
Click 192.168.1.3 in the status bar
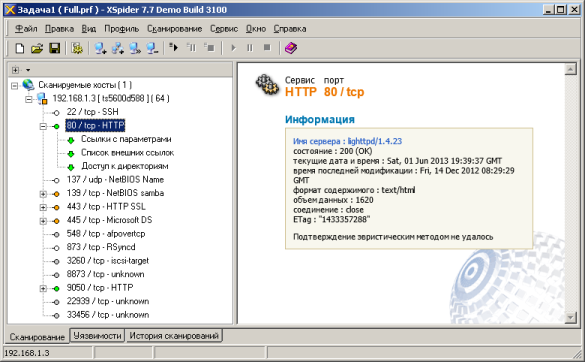(27, 353)
